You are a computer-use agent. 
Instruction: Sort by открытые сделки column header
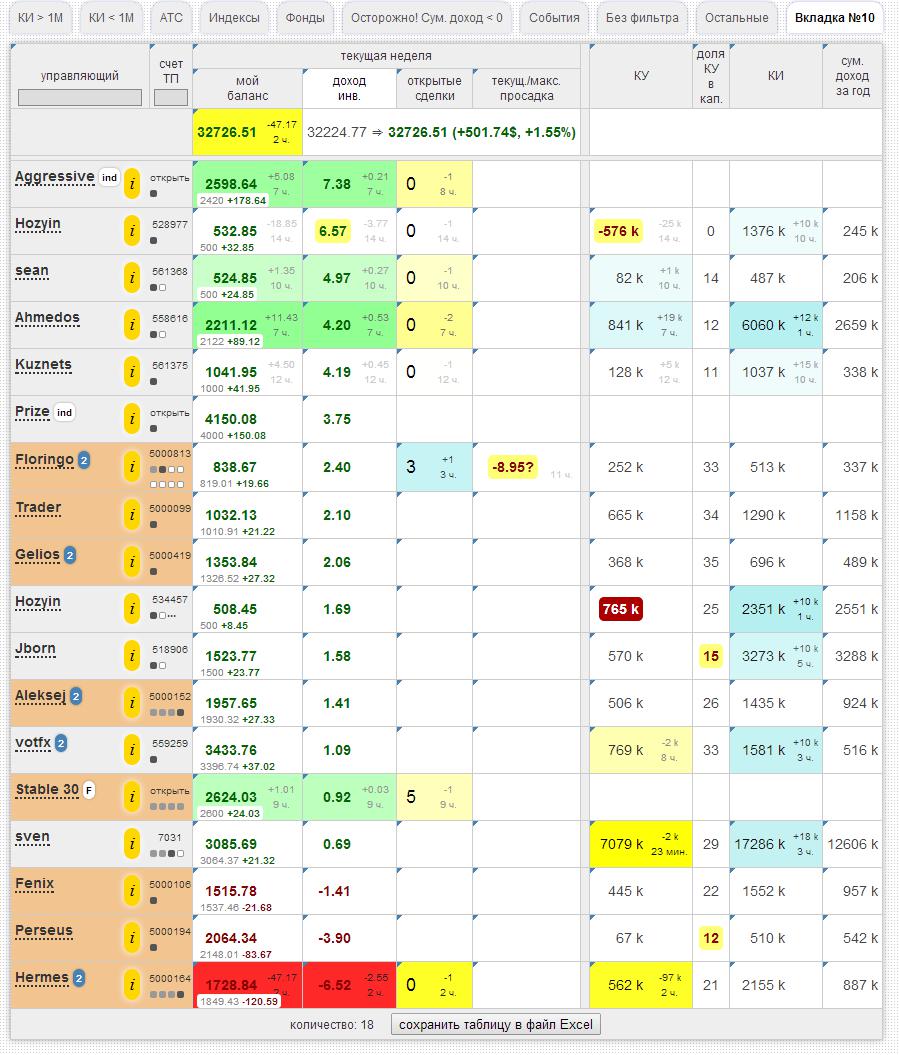pos(435,88)
